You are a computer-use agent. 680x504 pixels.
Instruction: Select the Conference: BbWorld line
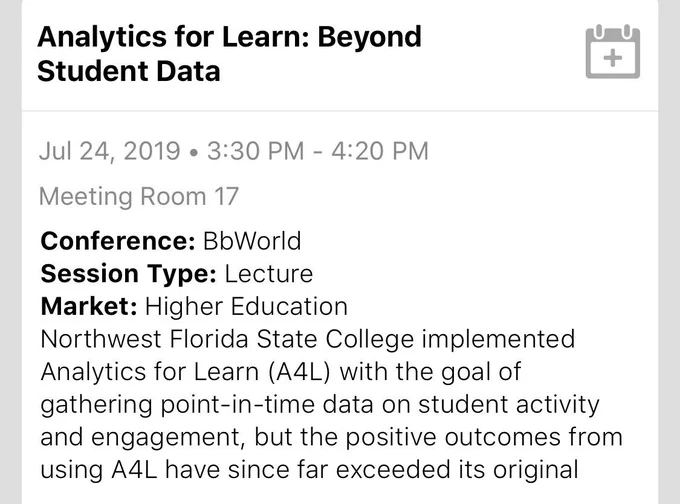click(170, 241)
